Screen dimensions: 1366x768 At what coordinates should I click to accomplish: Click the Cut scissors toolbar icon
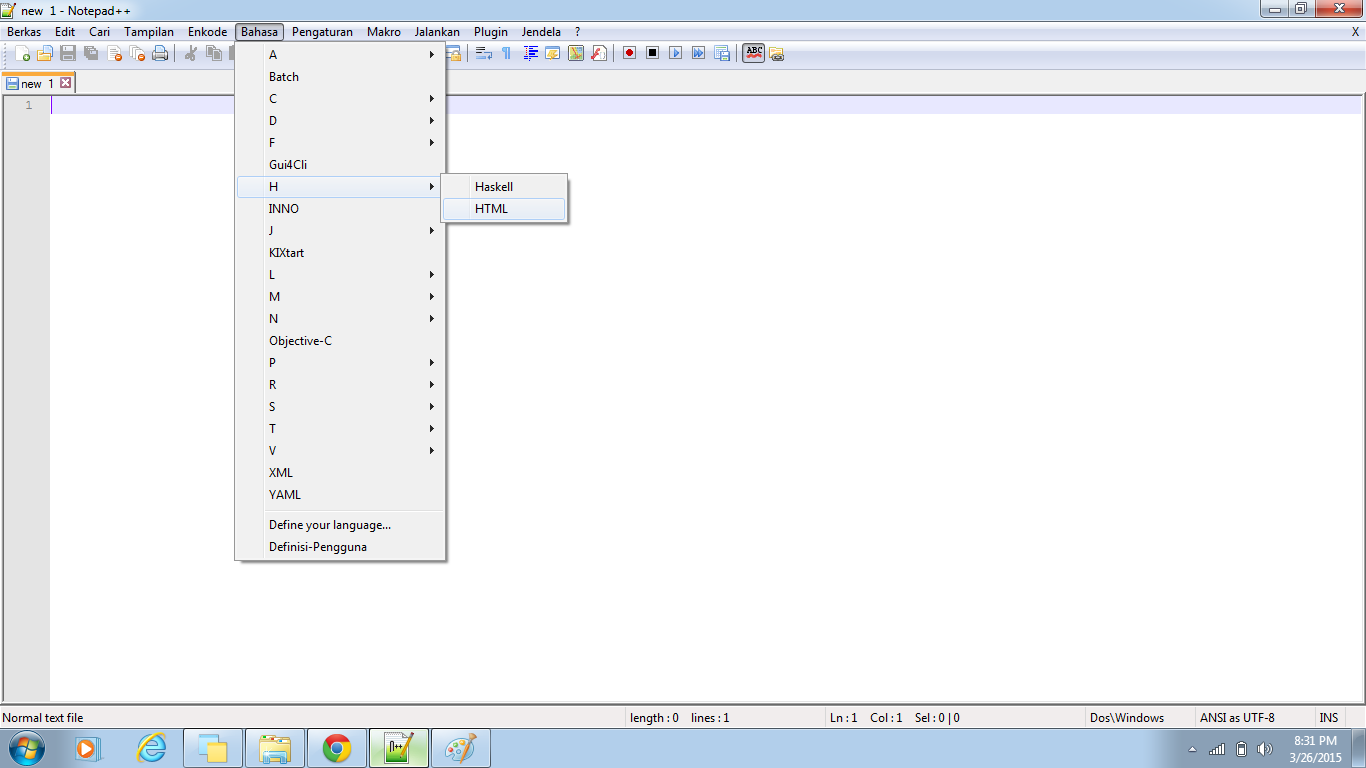190,53
